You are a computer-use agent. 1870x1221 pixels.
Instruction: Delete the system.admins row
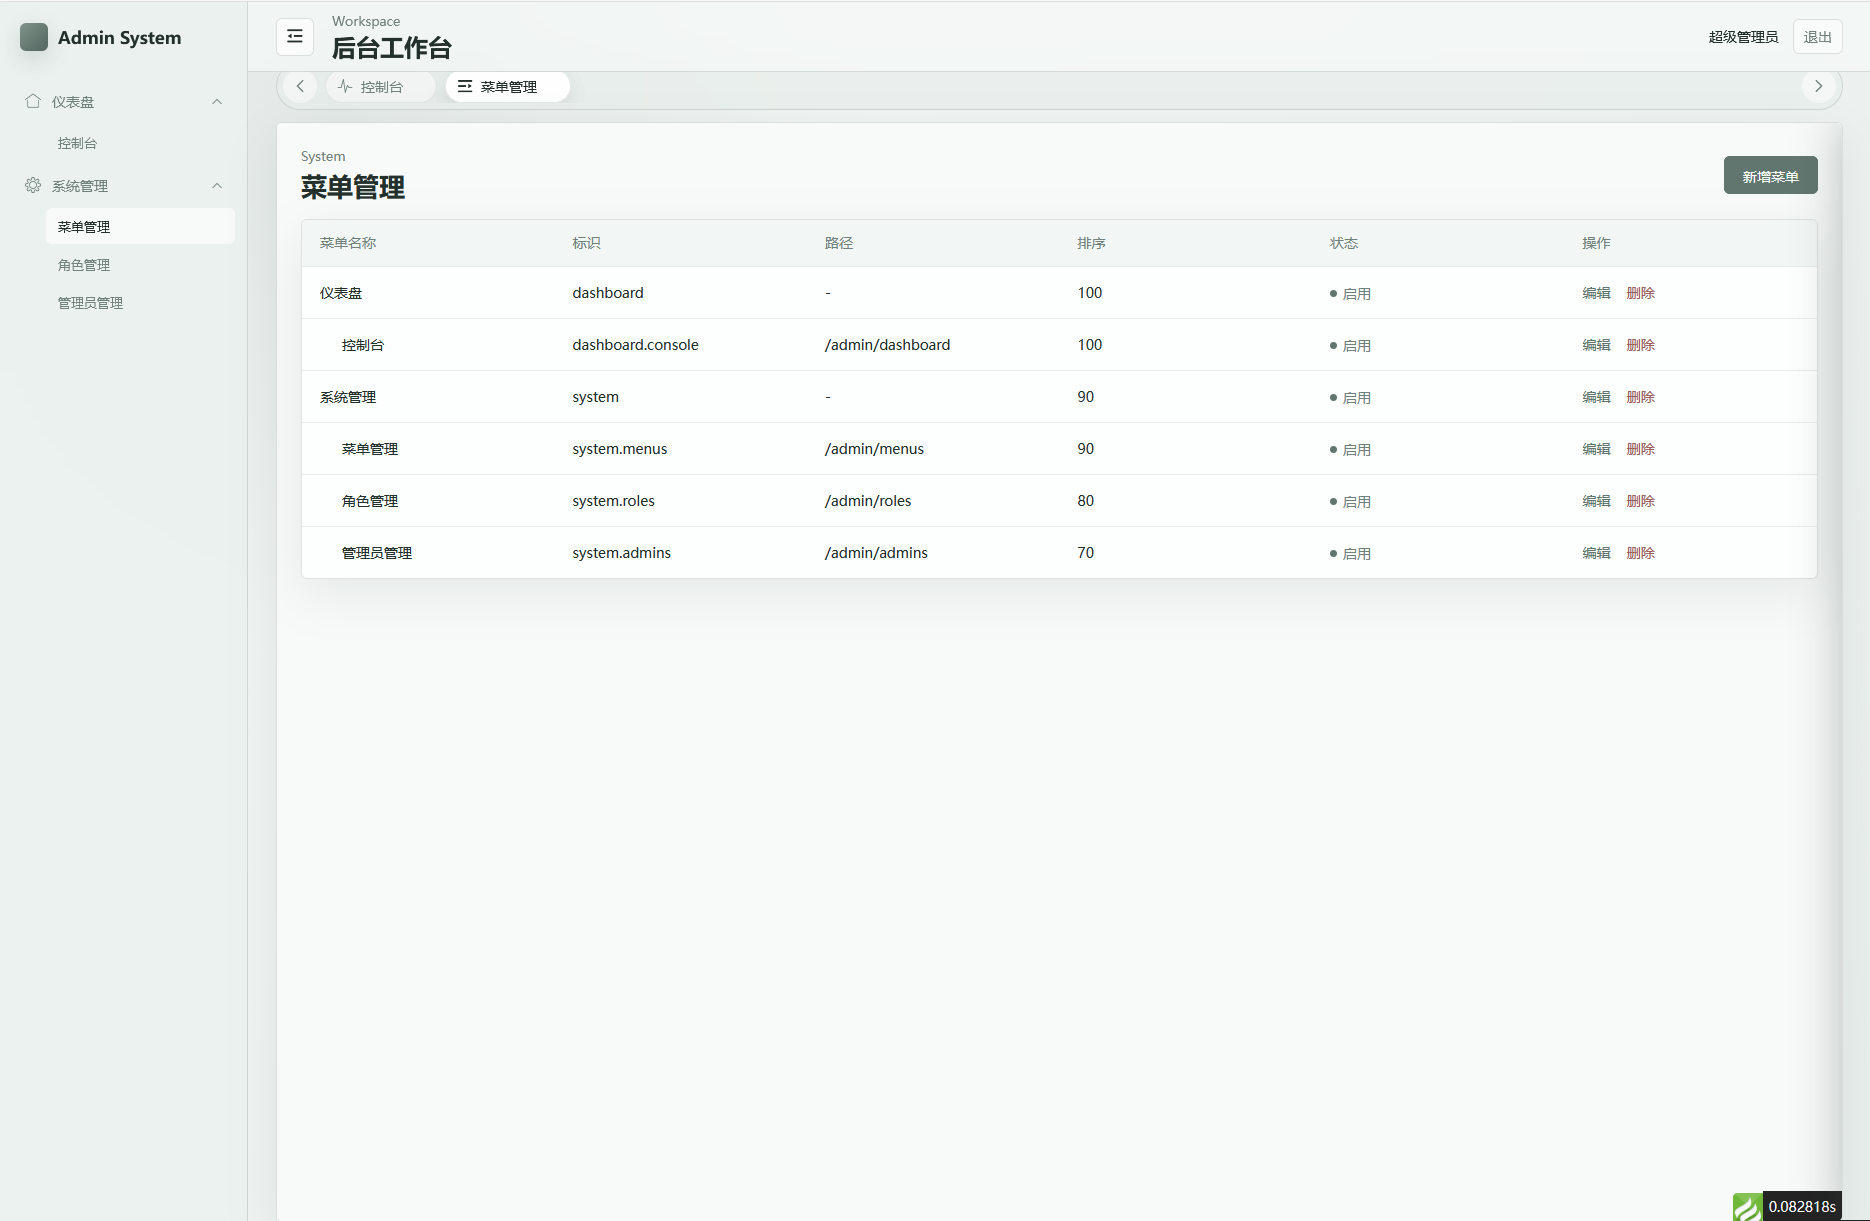(x=1640, y=552)
